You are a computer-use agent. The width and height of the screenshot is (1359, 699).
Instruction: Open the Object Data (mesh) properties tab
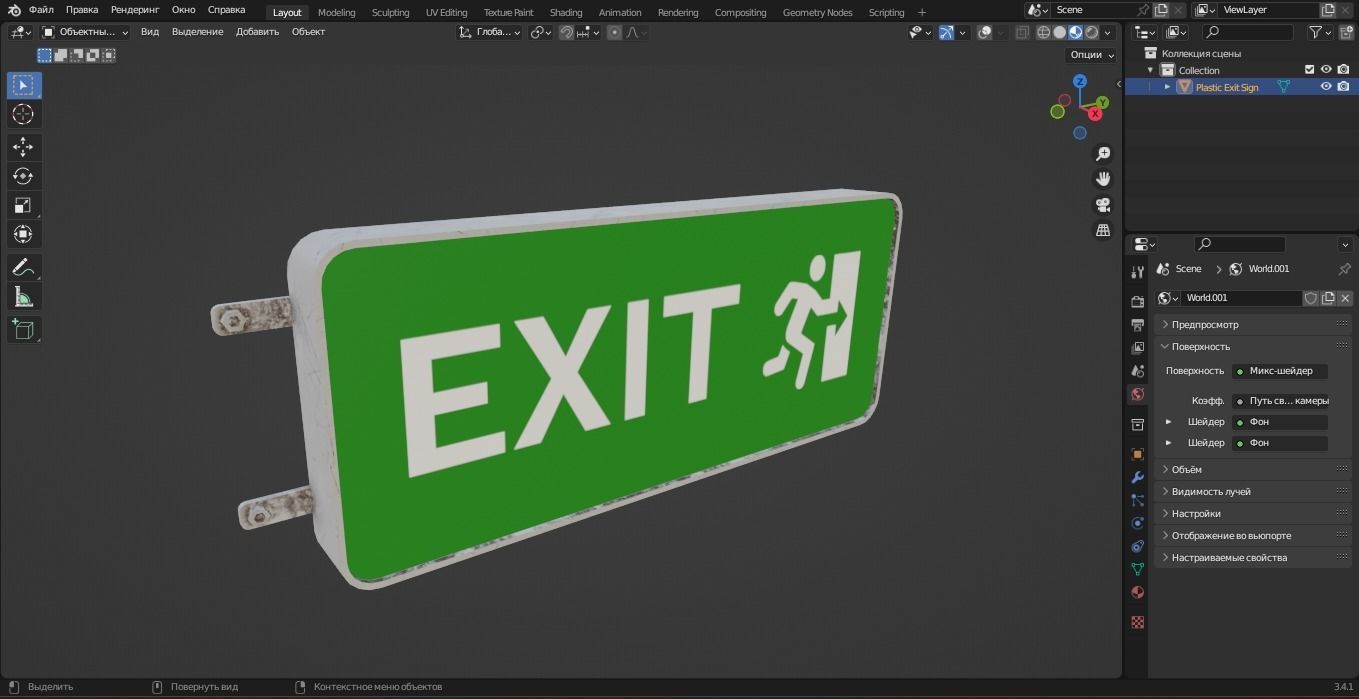coord(1137,569)
